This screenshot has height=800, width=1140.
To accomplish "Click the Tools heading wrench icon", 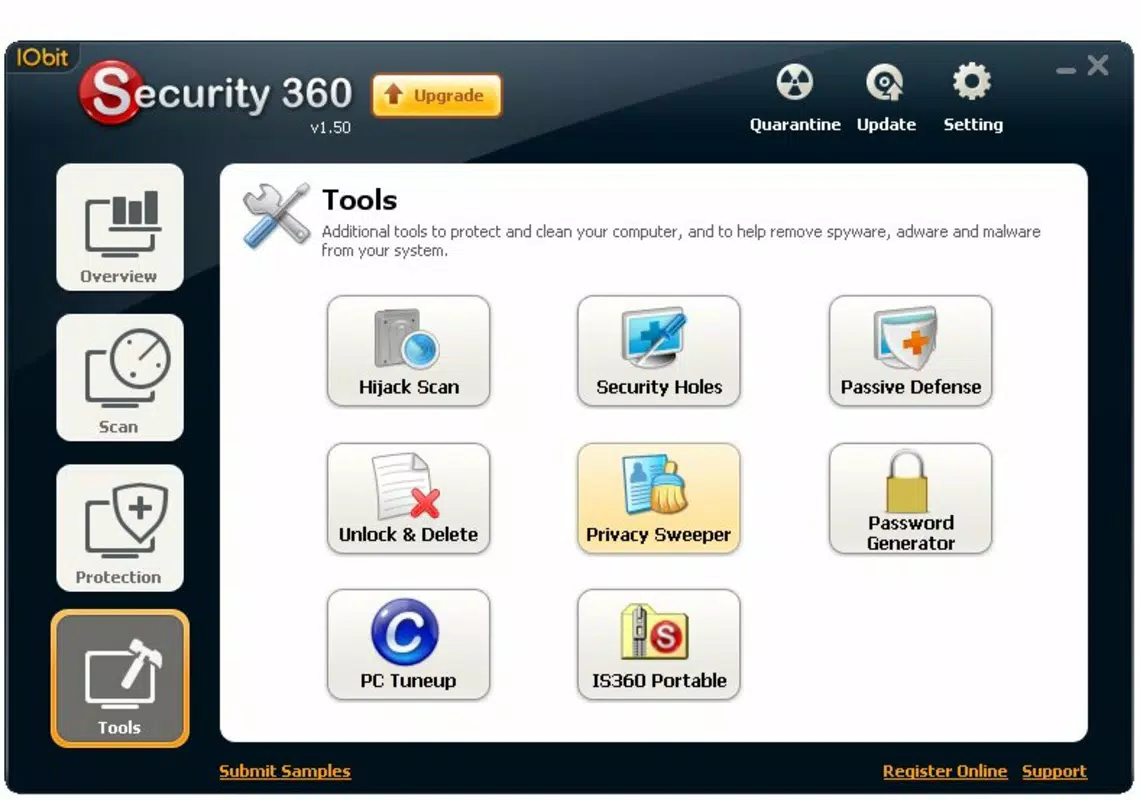I will [276, 215].
